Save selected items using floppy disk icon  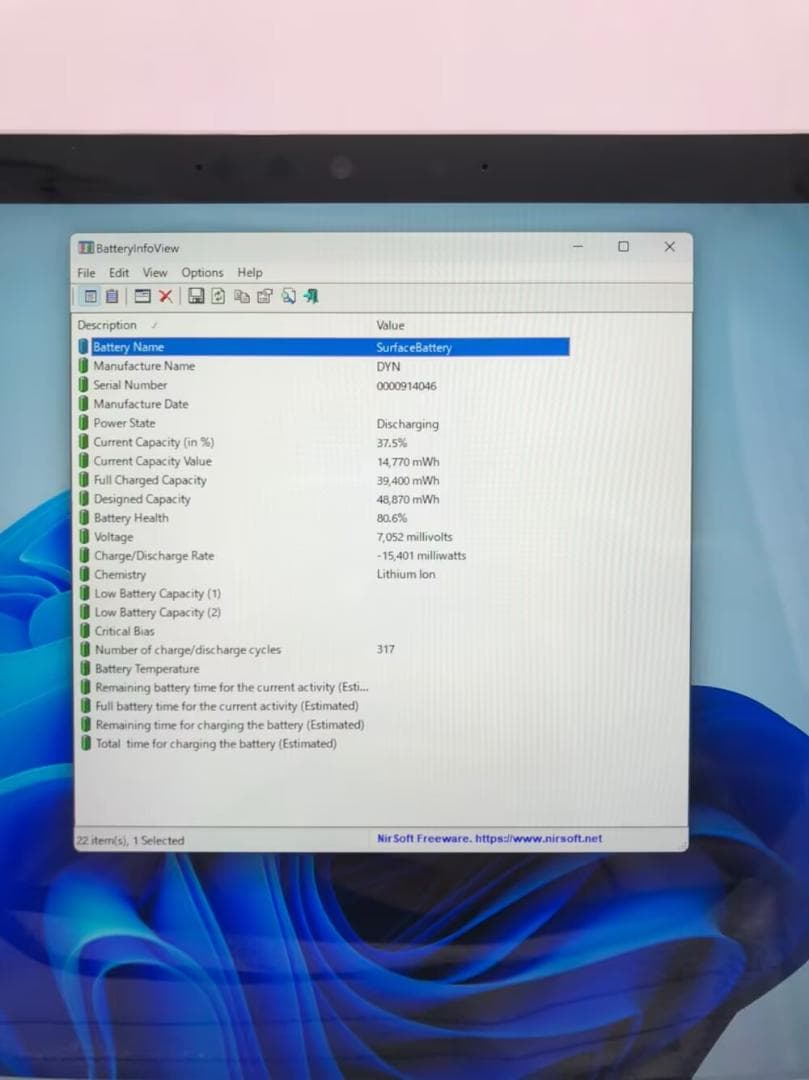195,296
